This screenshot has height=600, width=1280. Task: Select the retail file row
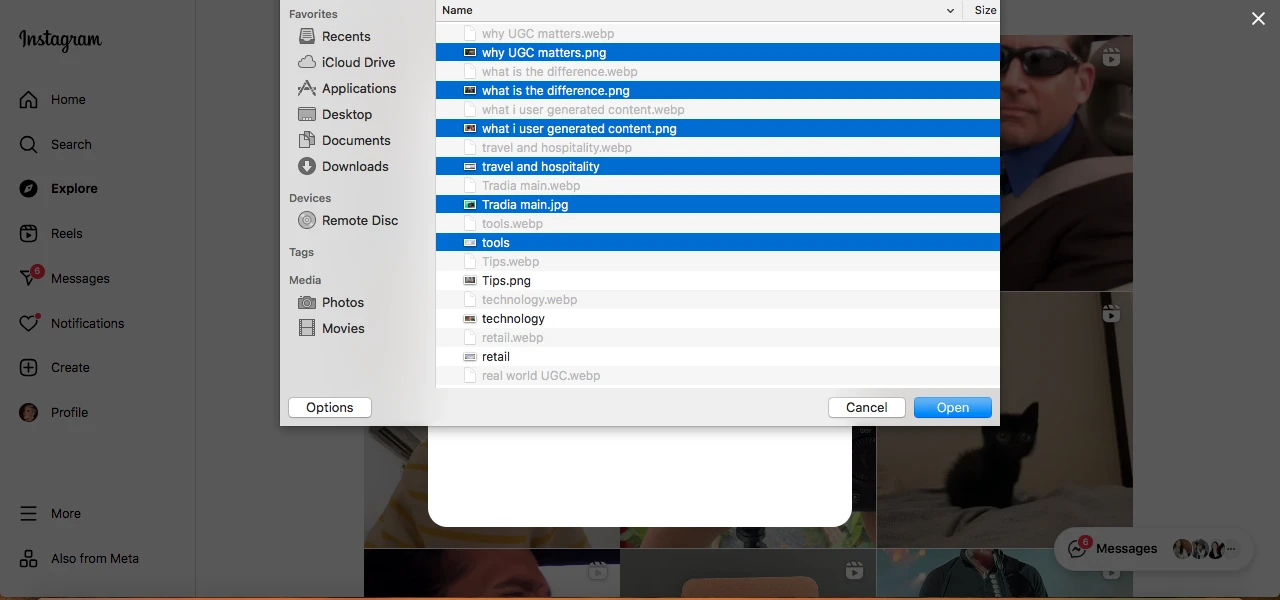click(717, 357)
